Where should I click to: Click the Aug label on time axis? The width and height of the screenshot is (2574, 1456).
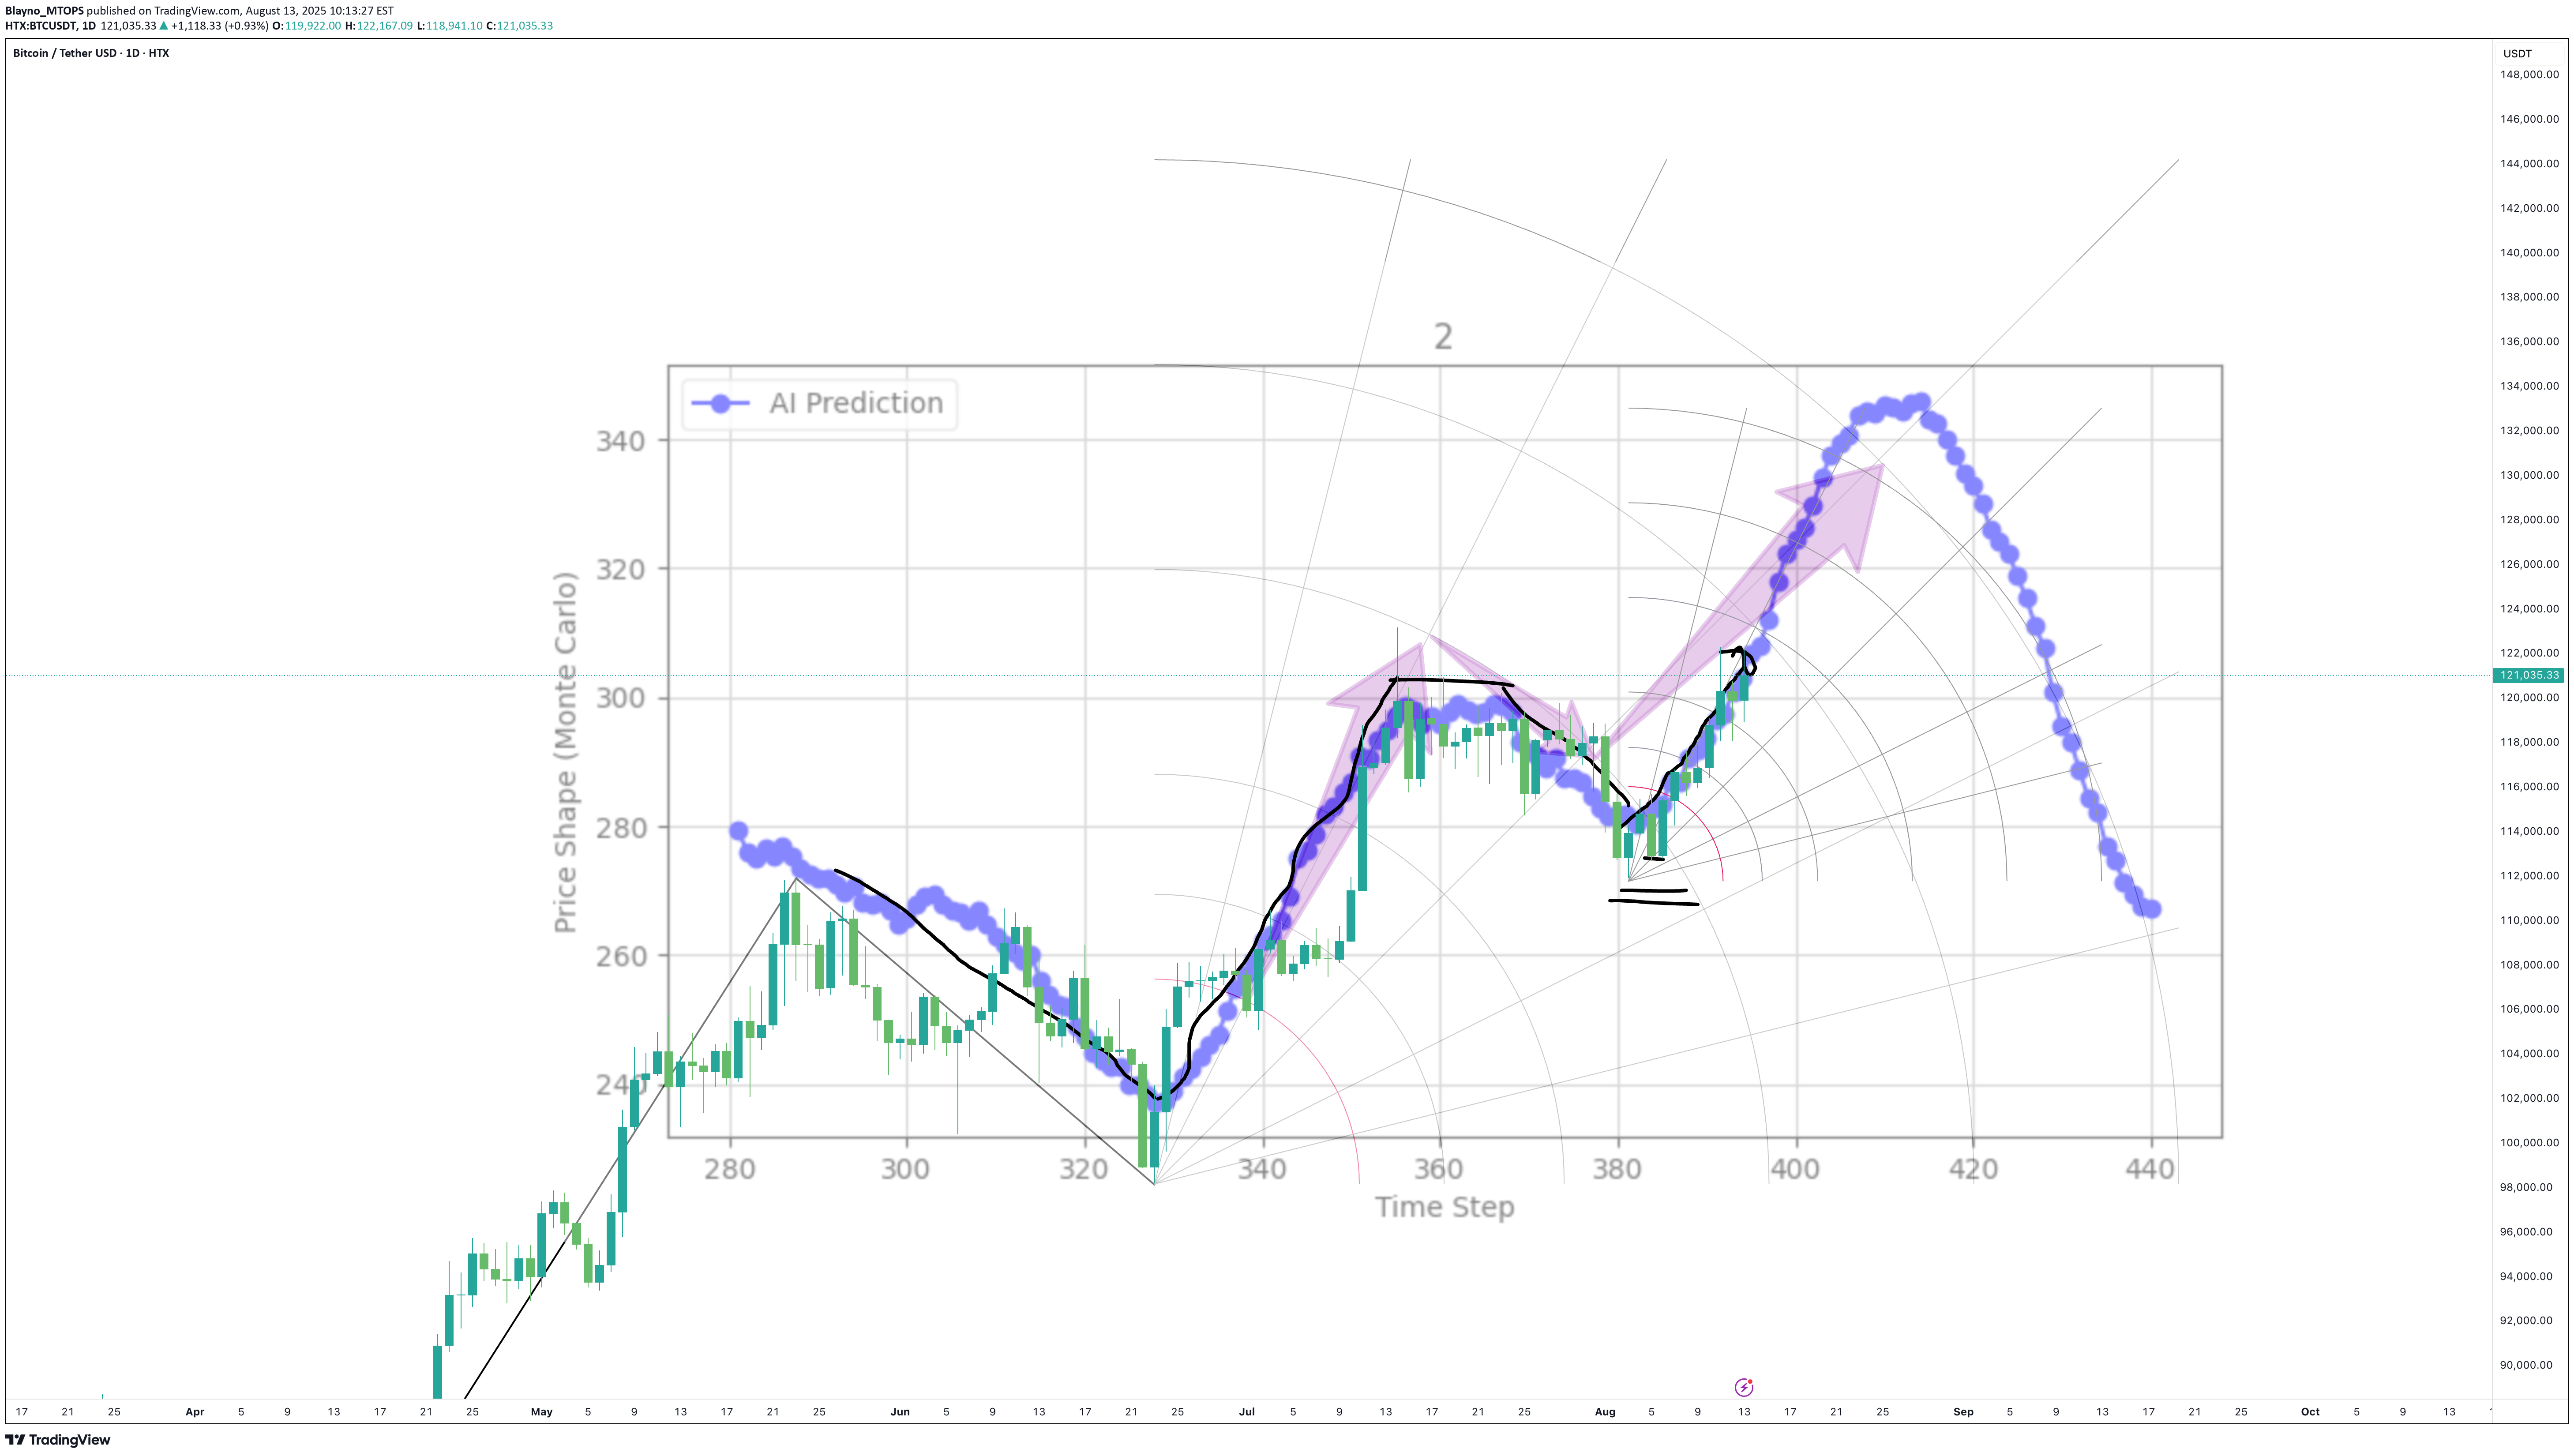pos(1605,1412)
